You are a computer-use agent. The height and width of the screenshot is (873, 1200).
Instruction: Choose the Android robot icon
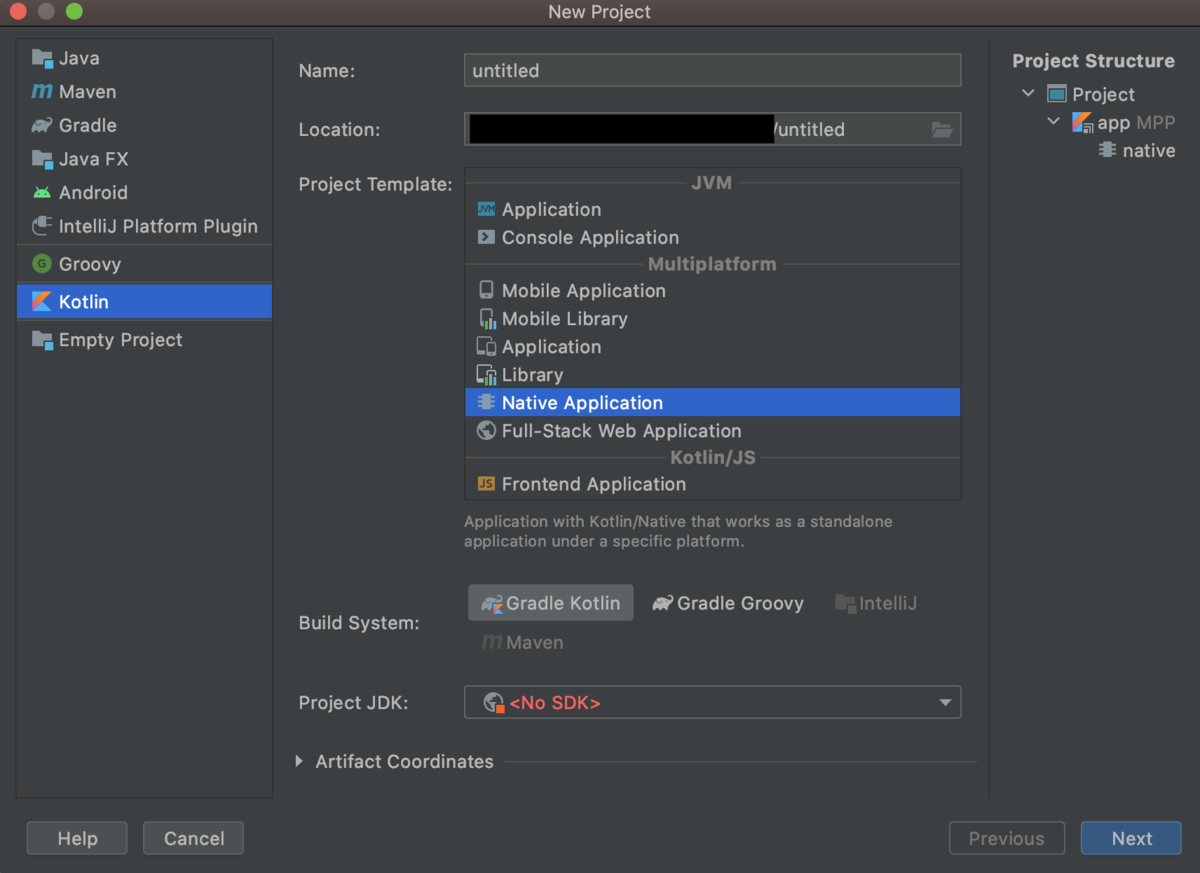coord(42,193)
